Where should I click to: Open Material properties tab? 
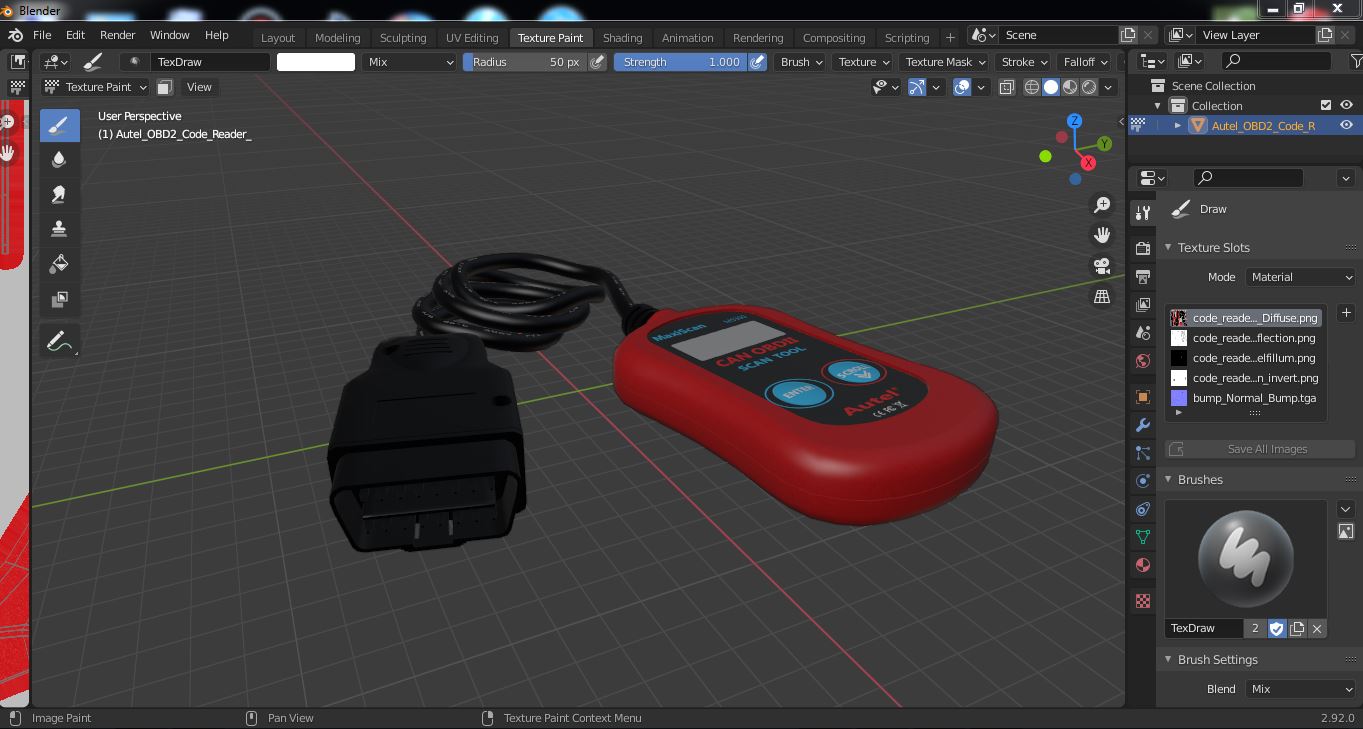pos(1143,565)
